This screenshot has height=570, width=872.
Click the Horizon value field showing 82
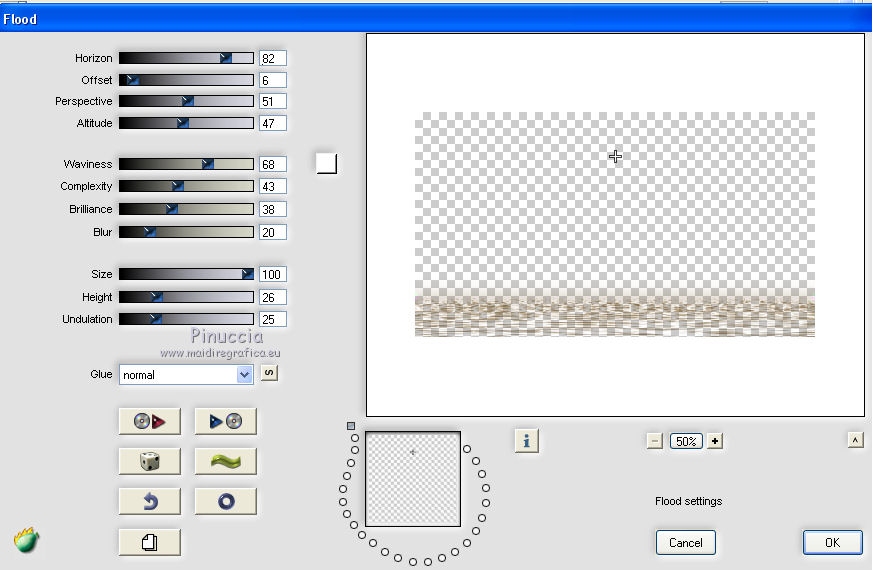coord(272,58)
